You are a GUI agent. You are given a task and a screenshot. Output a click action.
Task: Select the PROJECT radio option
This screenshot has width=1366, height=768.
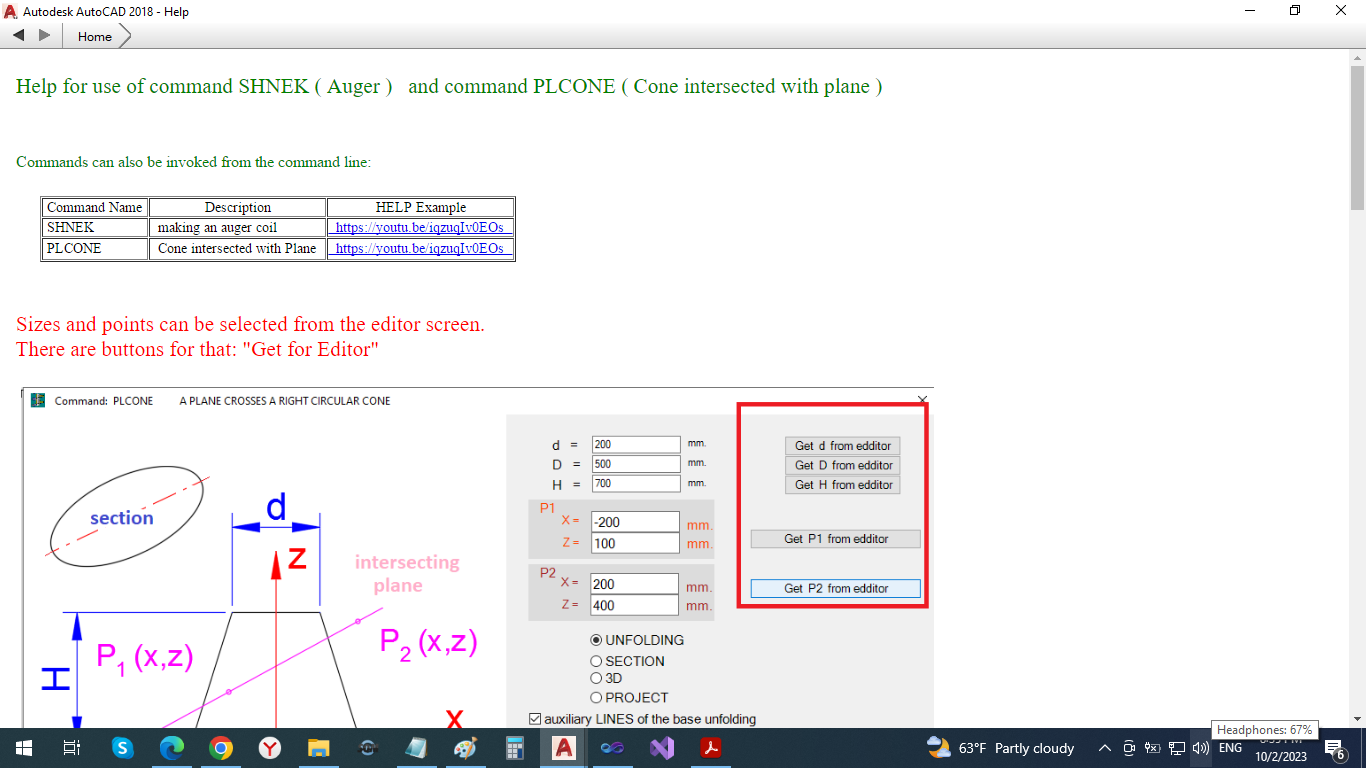596,698
